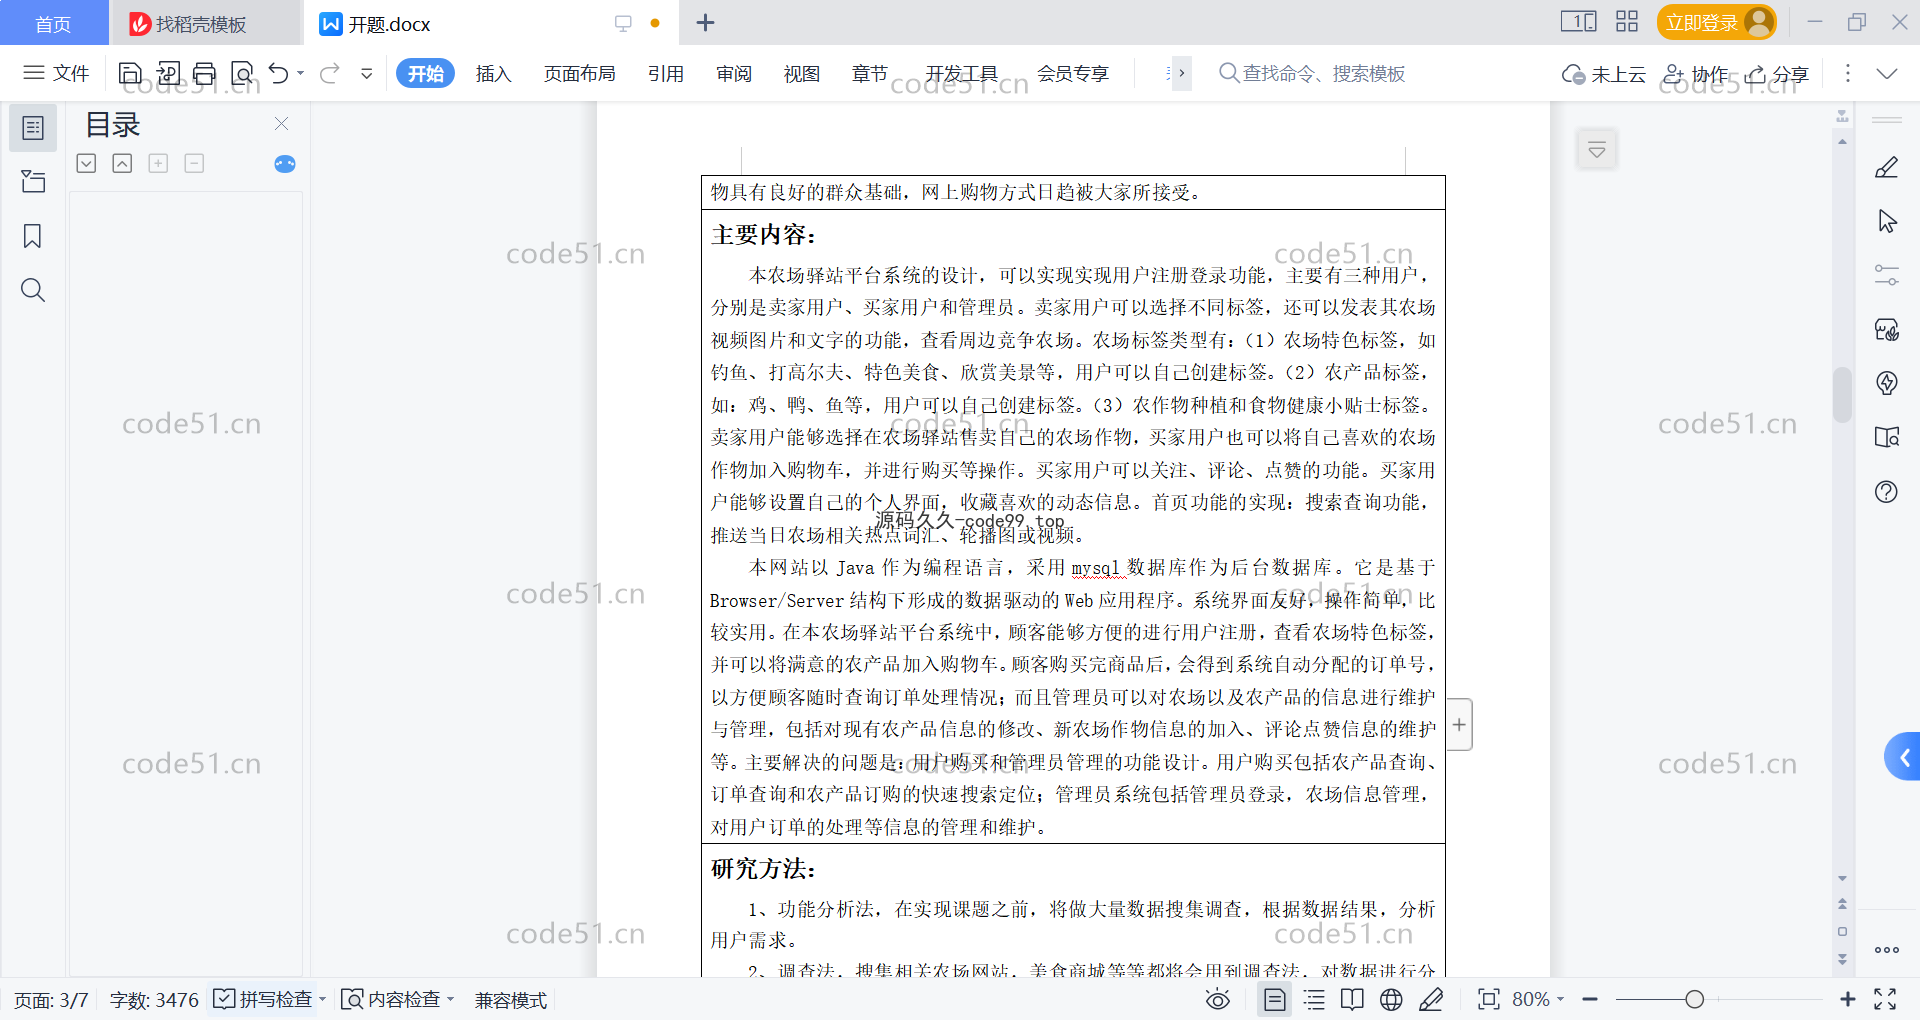This screenshot has width=1920, height=1020.
Task: Toggle eye protection mode icon in status bar
Action: [x=1218, y=999]
